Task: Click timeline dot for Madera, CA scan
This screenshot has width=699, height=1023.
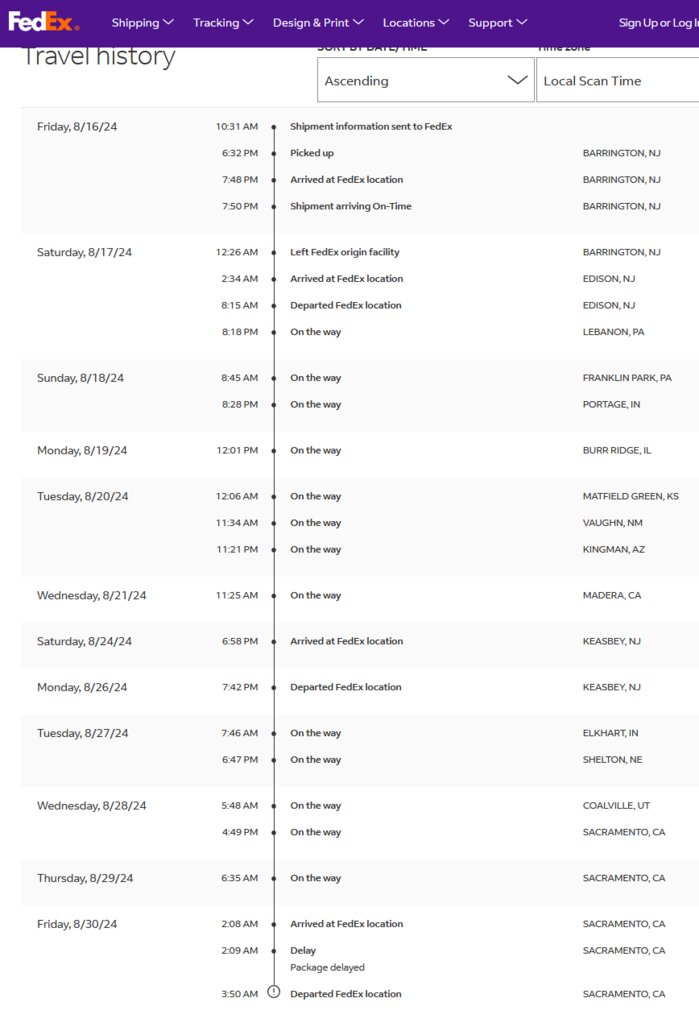Action: [273, 596]
